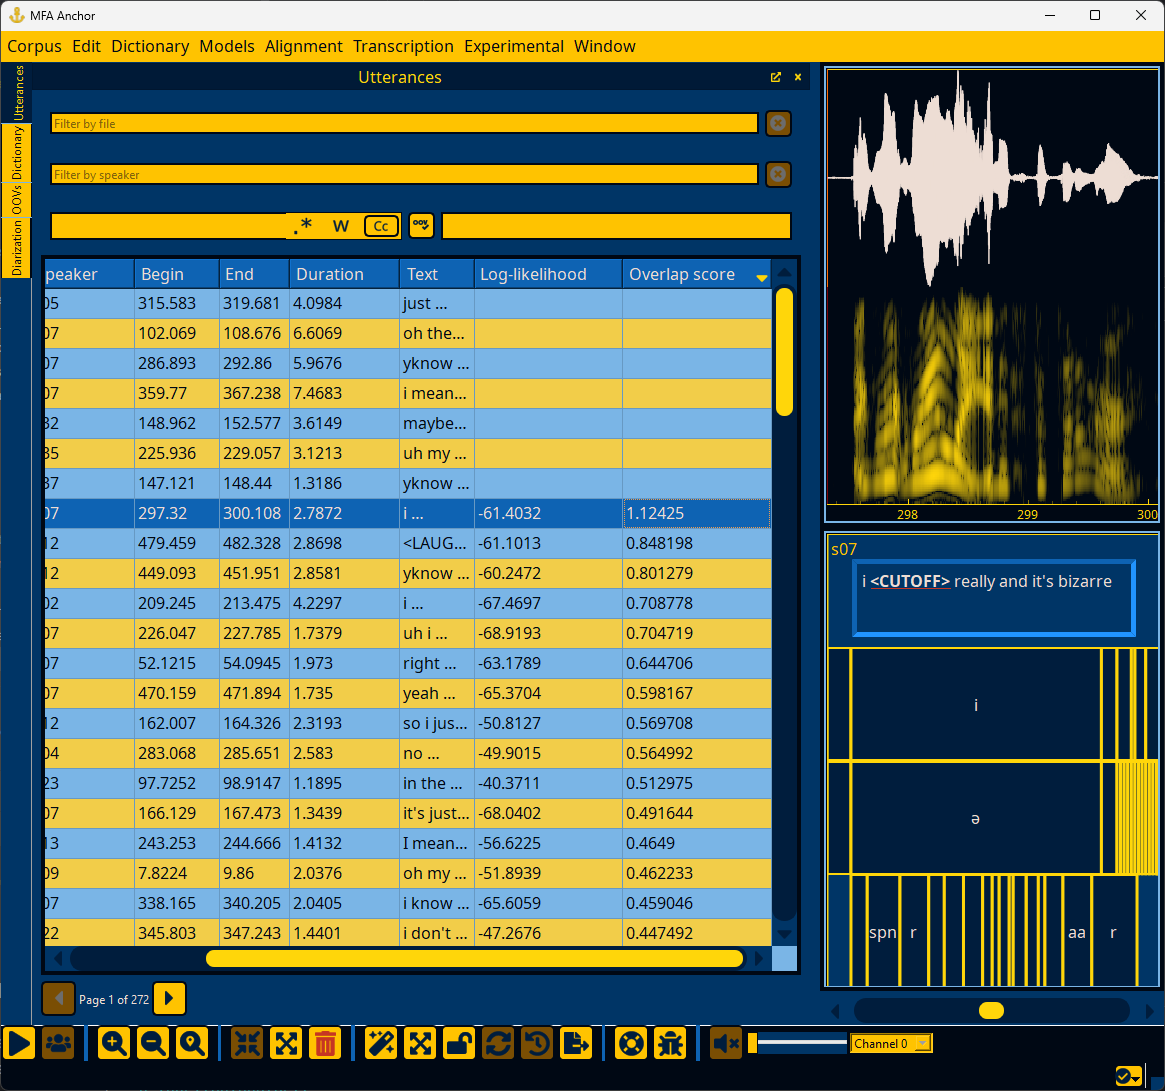Open help via the lifebuoy icon

coord(632,1043)
